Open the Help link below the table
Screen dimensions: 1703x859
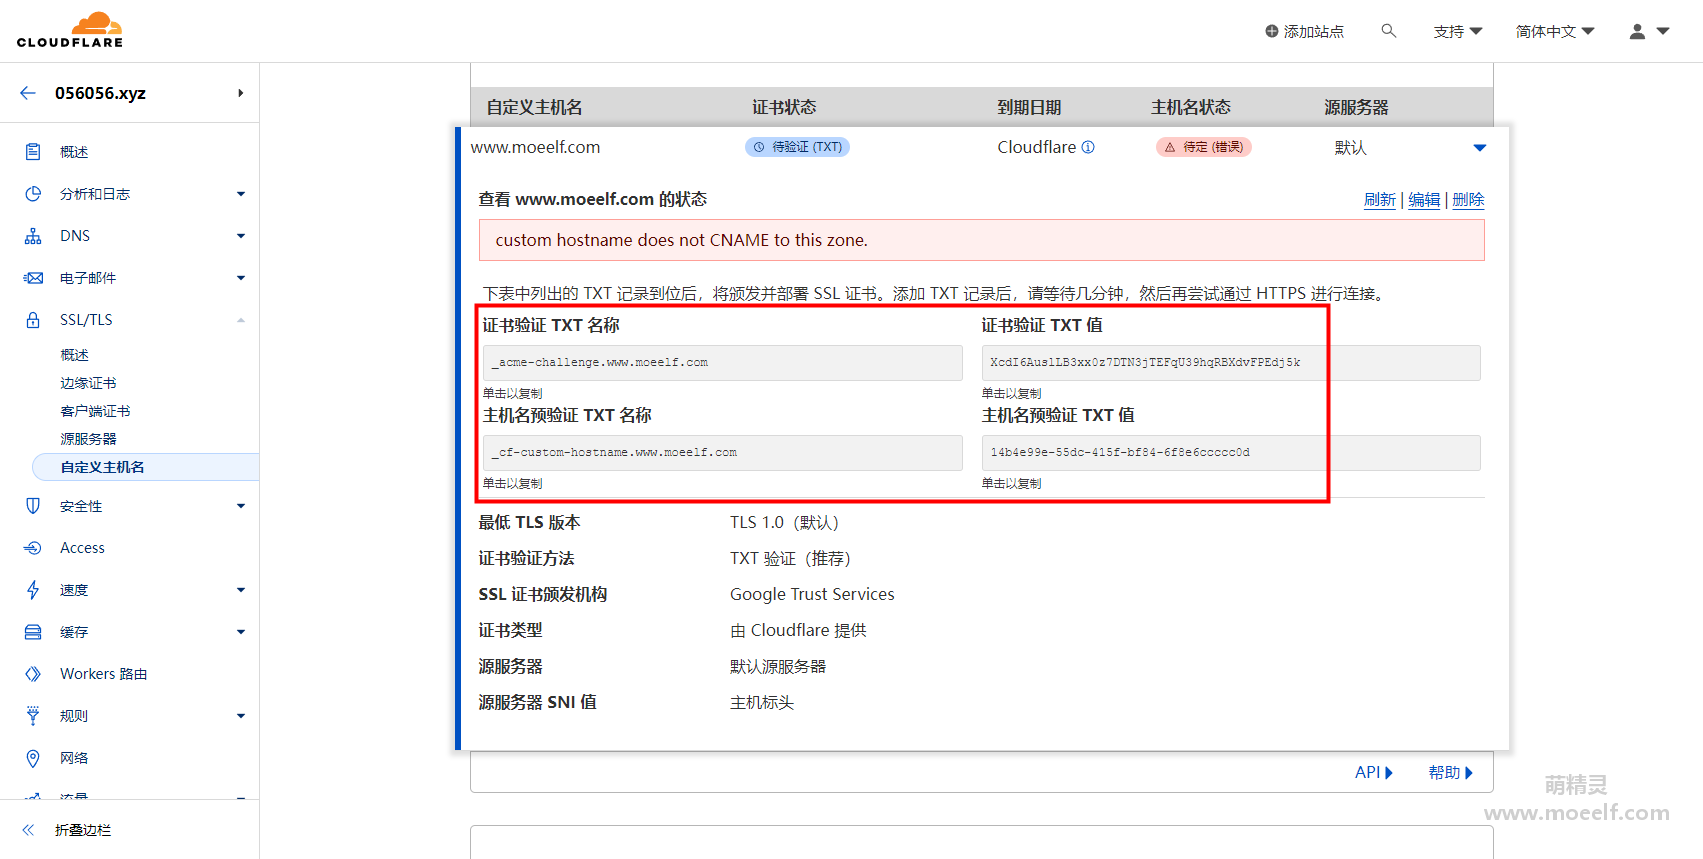[1450, 772]
